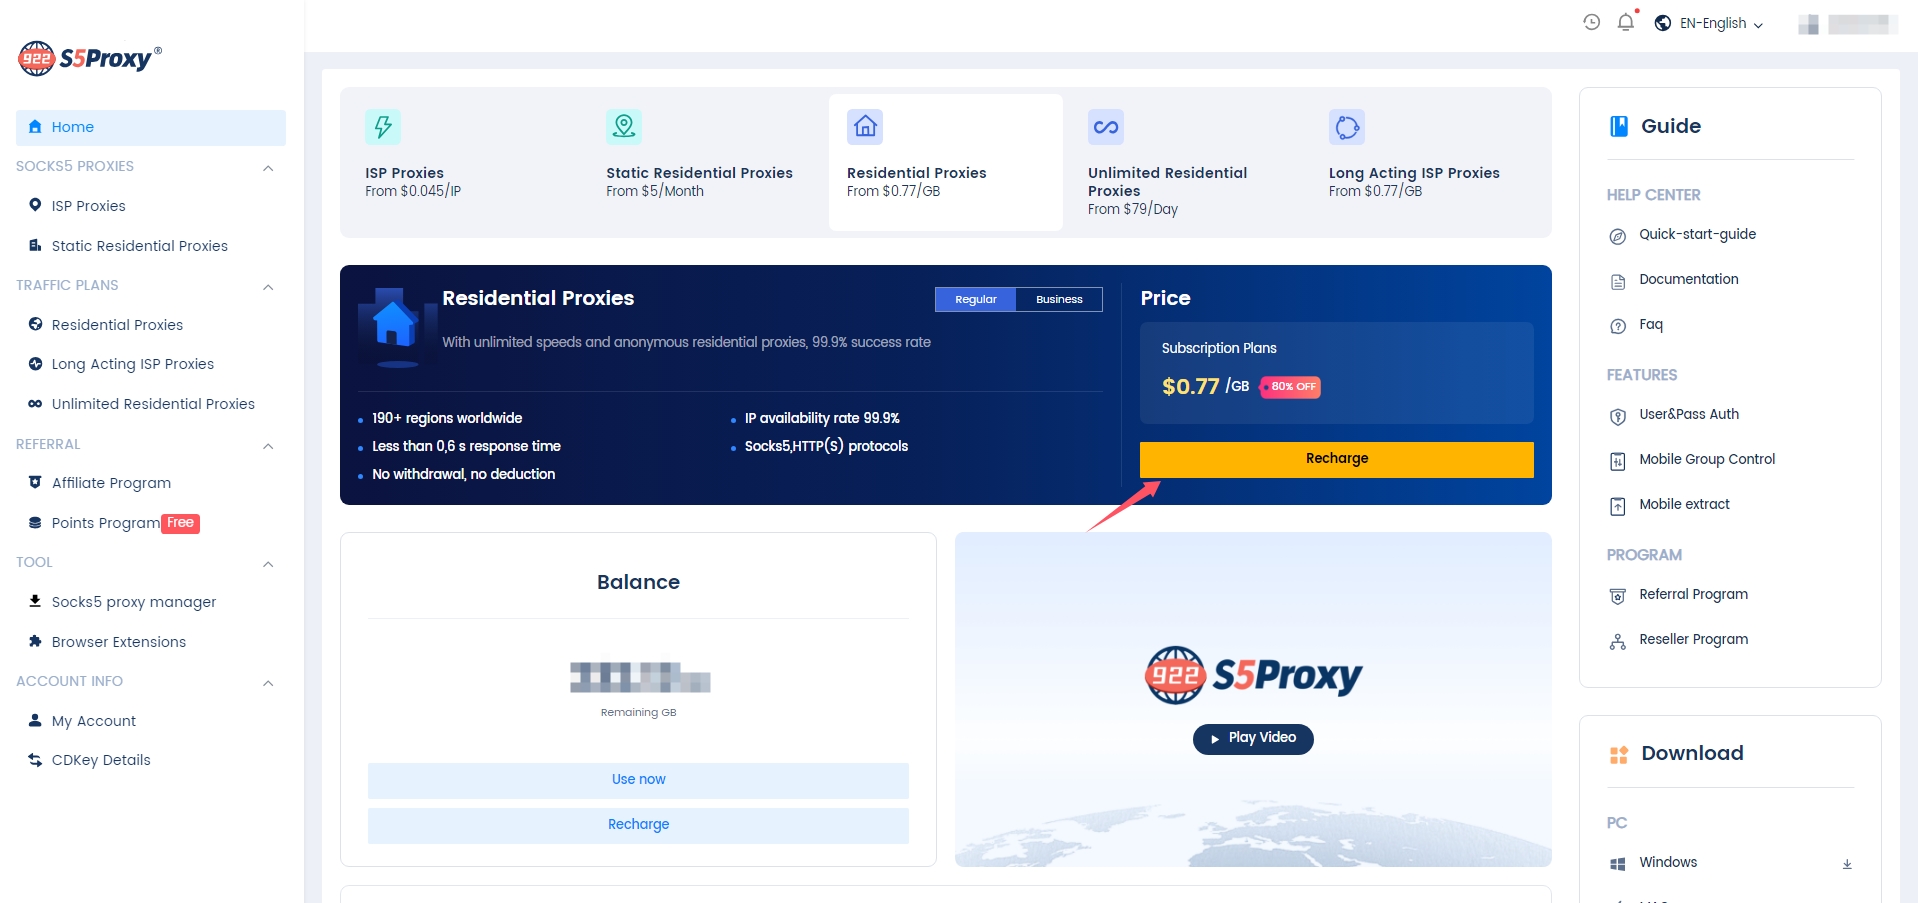Click the Static Residential Proxies location icon
The height and width of the screenshot is (903, 1918).
pos(624,127)
